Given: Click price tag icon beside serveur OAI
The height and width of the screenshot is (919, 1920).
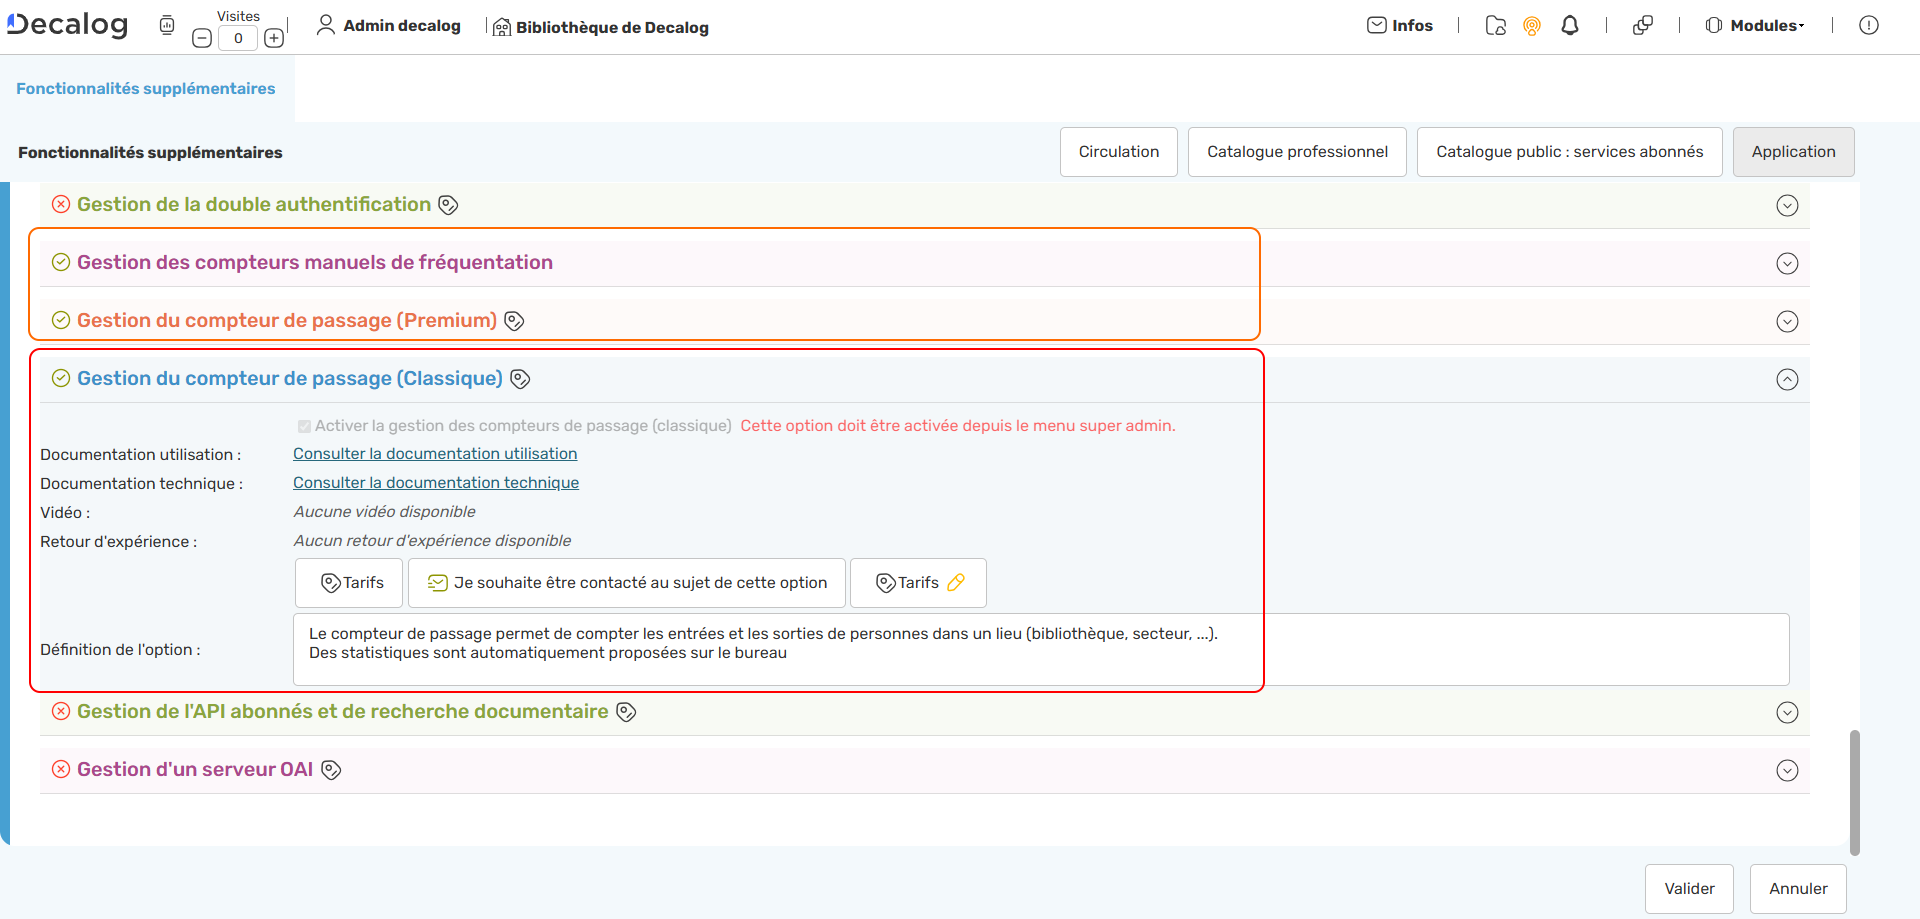Looking at the screenshot, I should pos(331,770).
